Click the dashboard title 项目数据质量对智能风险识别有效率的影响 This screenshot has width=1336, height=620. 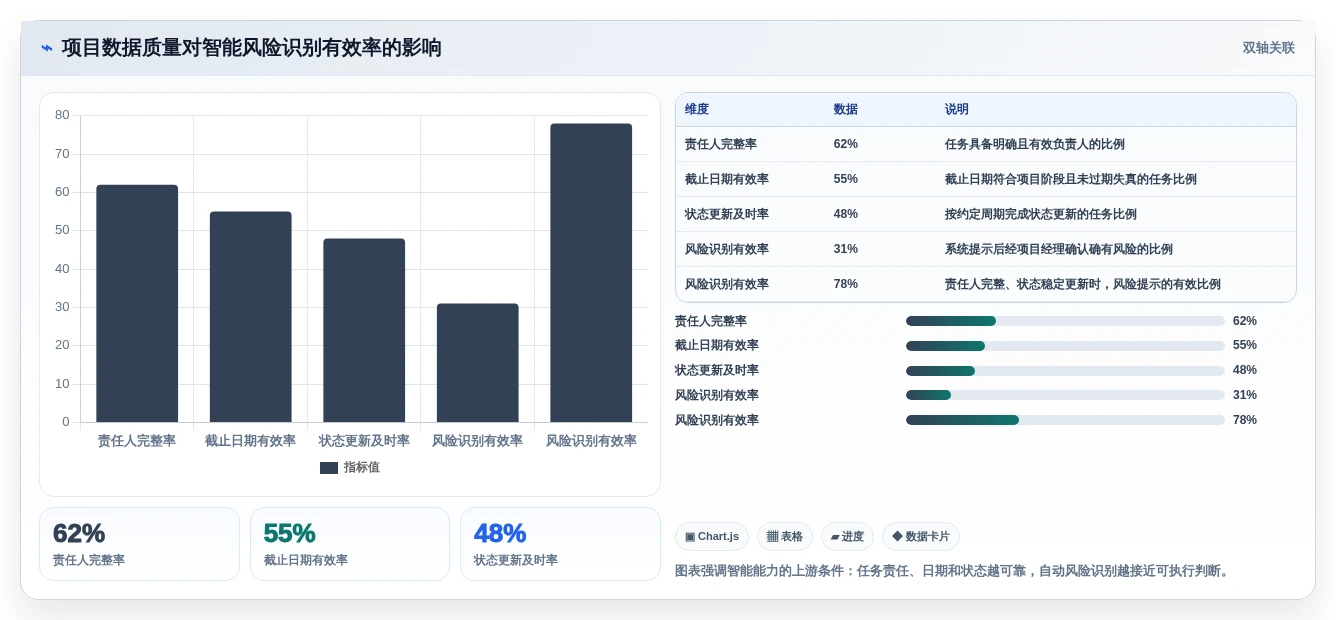pos(252,48)
